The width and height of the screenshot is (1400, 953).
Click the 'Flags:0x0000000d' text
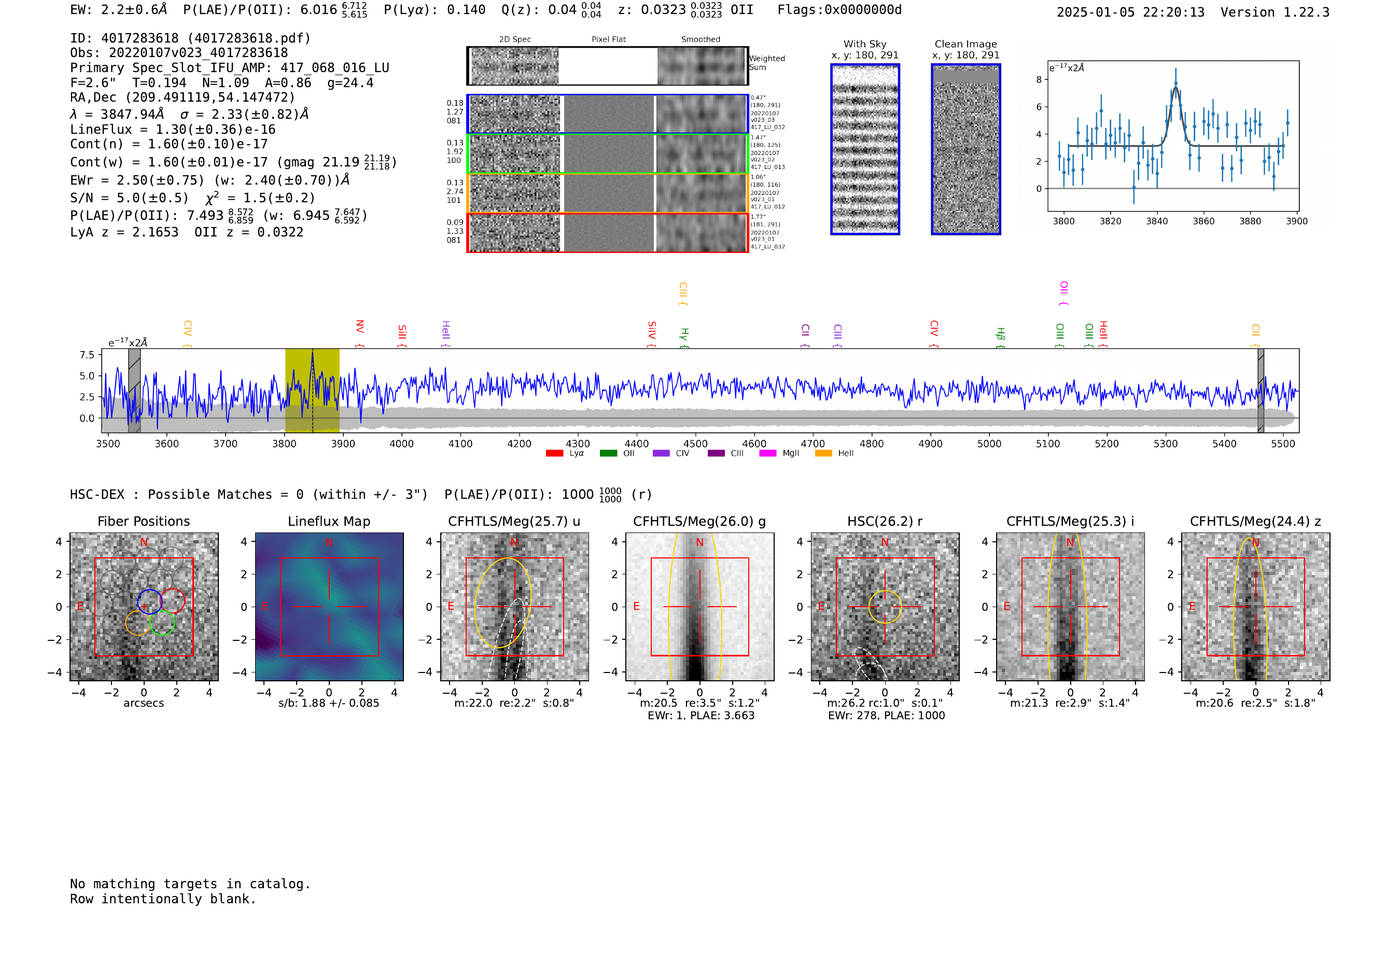click(840, 10)
